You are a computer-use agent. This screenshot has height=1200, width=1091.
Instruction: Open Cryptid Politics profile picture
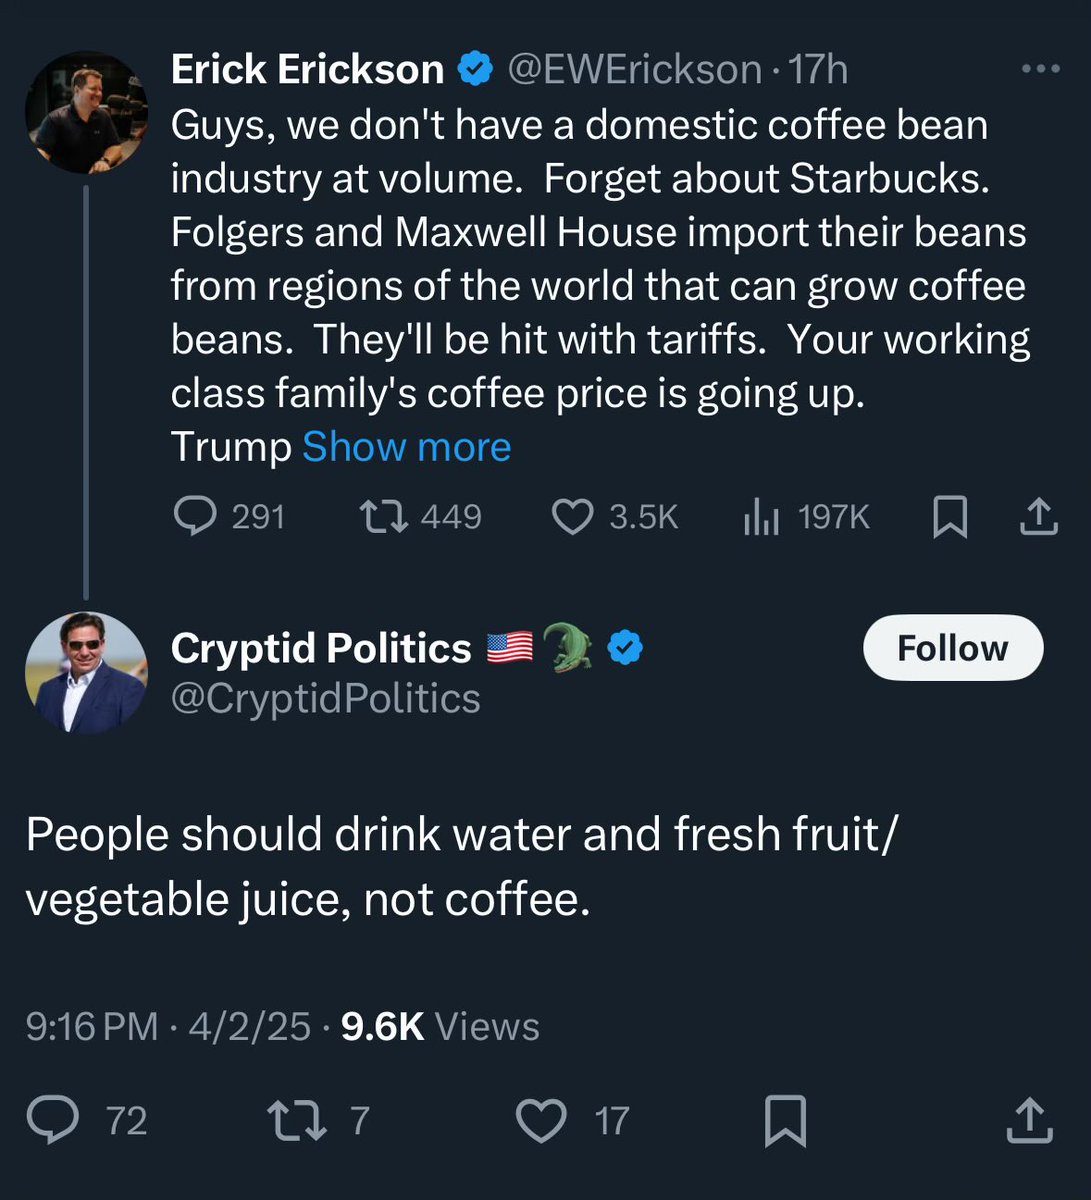[x=86, y=672]
